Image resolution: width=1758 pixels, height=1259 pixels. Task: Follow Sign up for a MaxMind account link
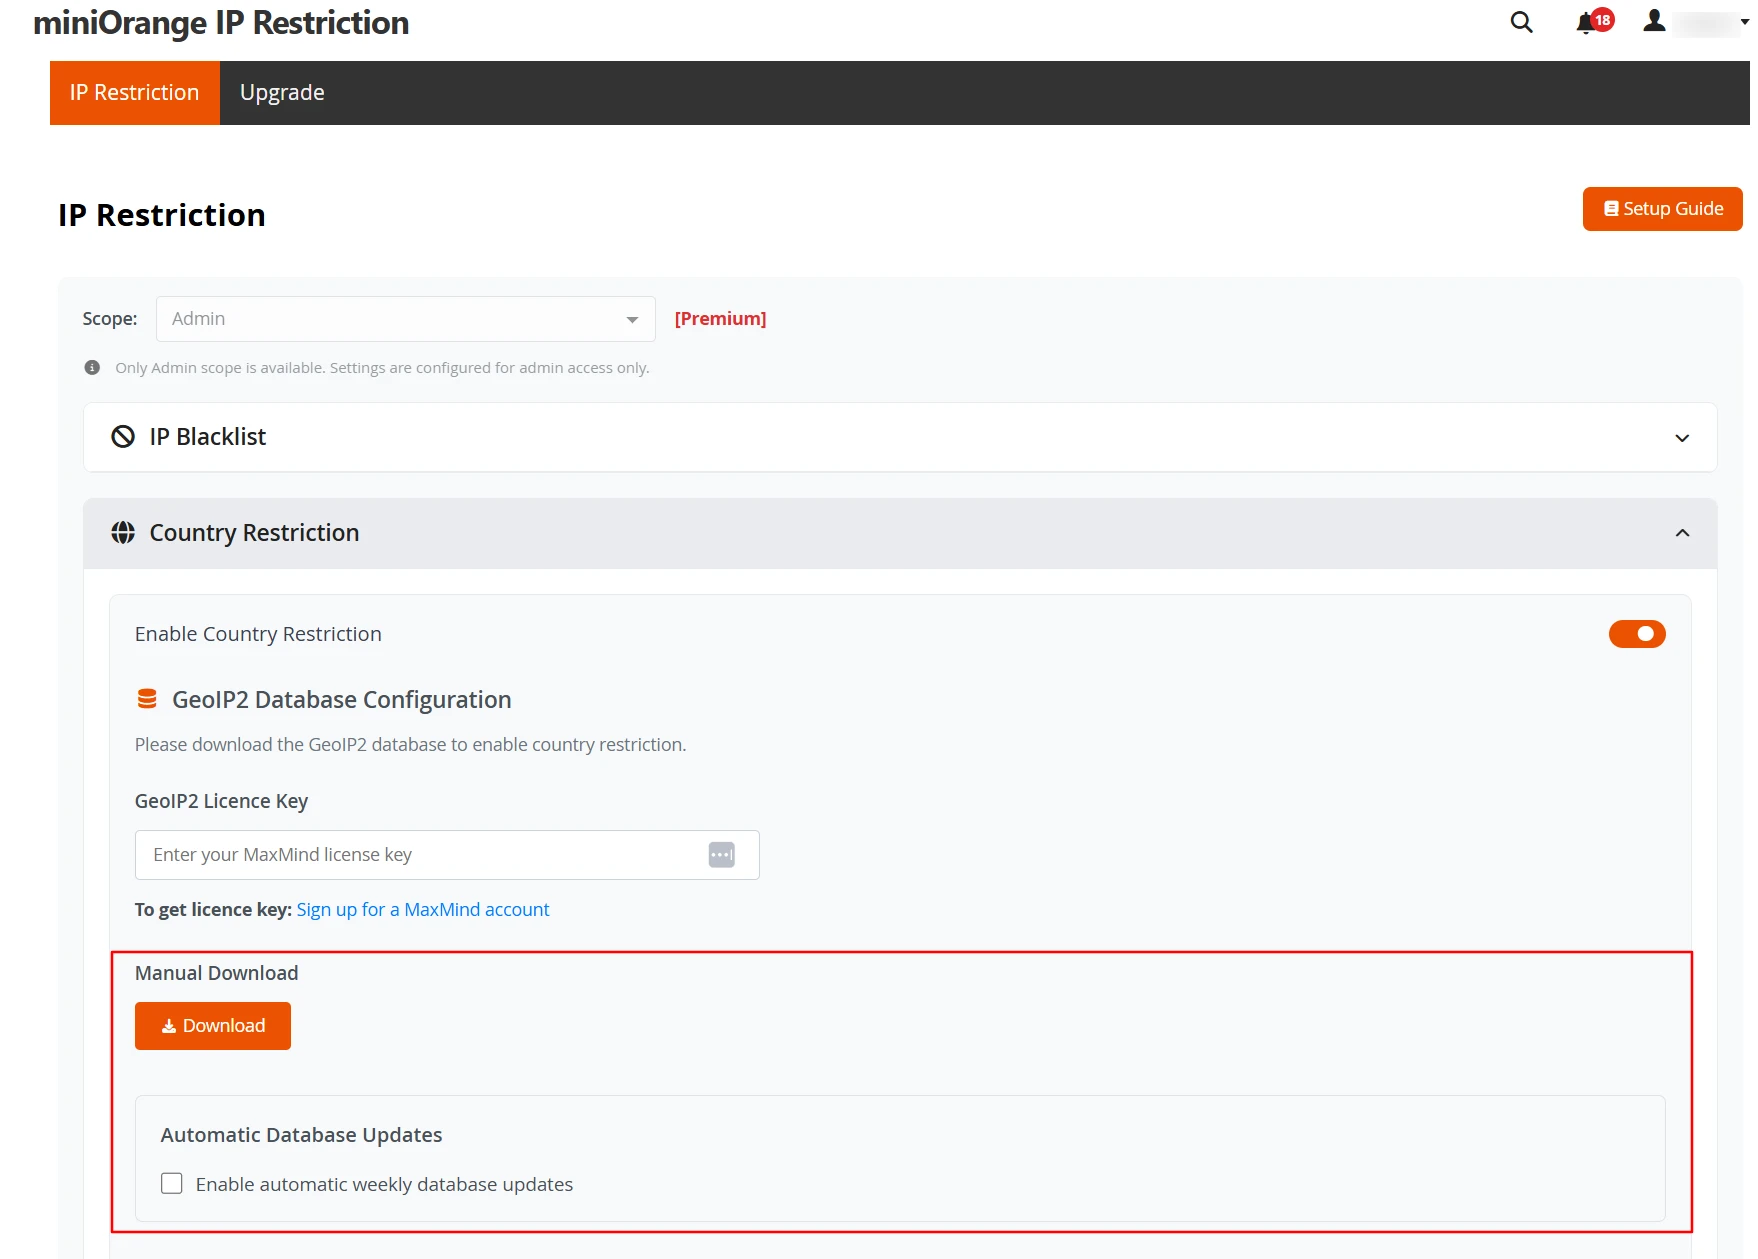pos(423,910)
